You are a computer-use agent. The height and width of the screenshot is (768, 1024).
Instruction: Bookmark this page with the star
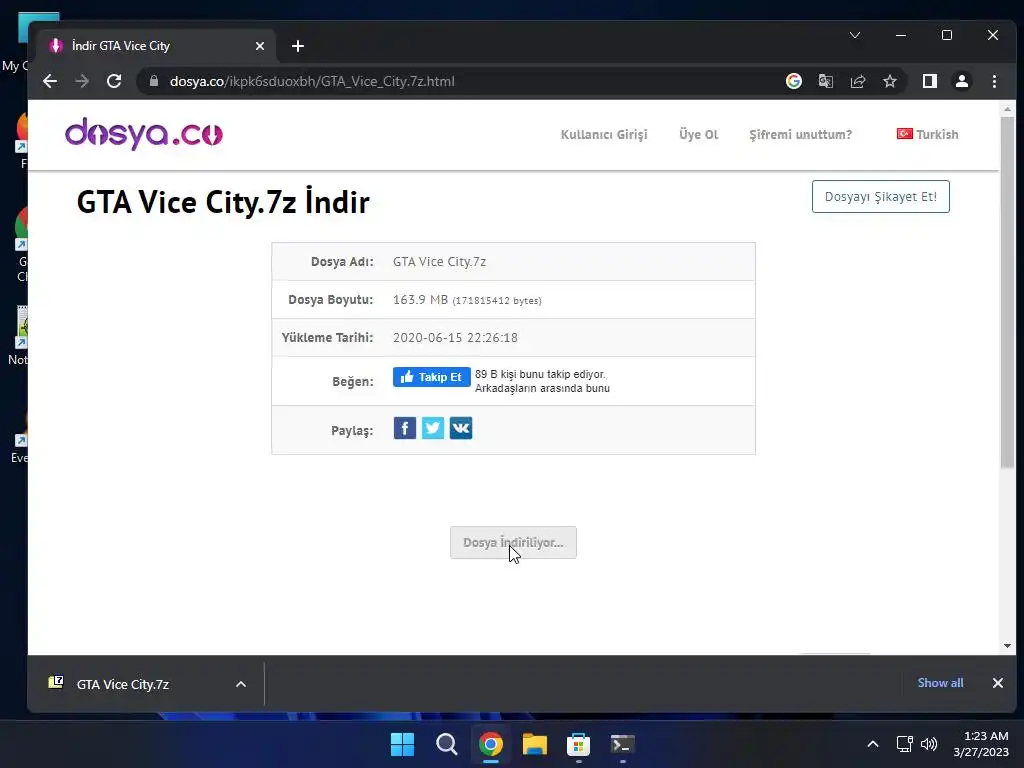click(889, 81)
